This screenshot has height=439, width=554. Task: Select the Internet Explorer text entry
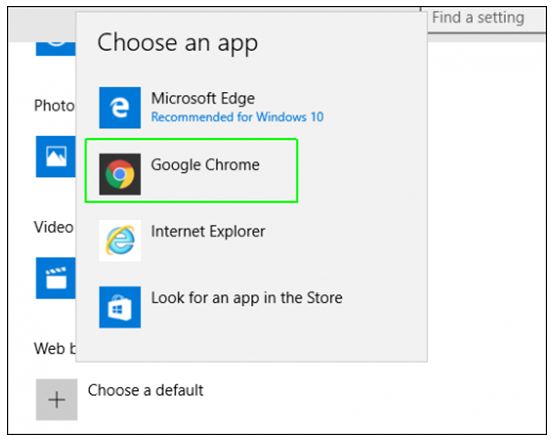click(x=208, y=232)
